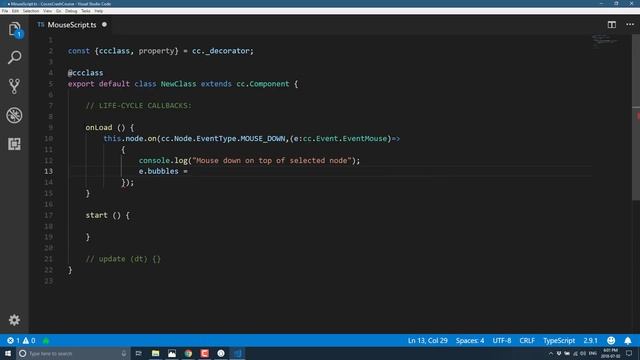Change indentation via Spaces: 4
Screen dimensions: 640x360
(x=470, y=340)
